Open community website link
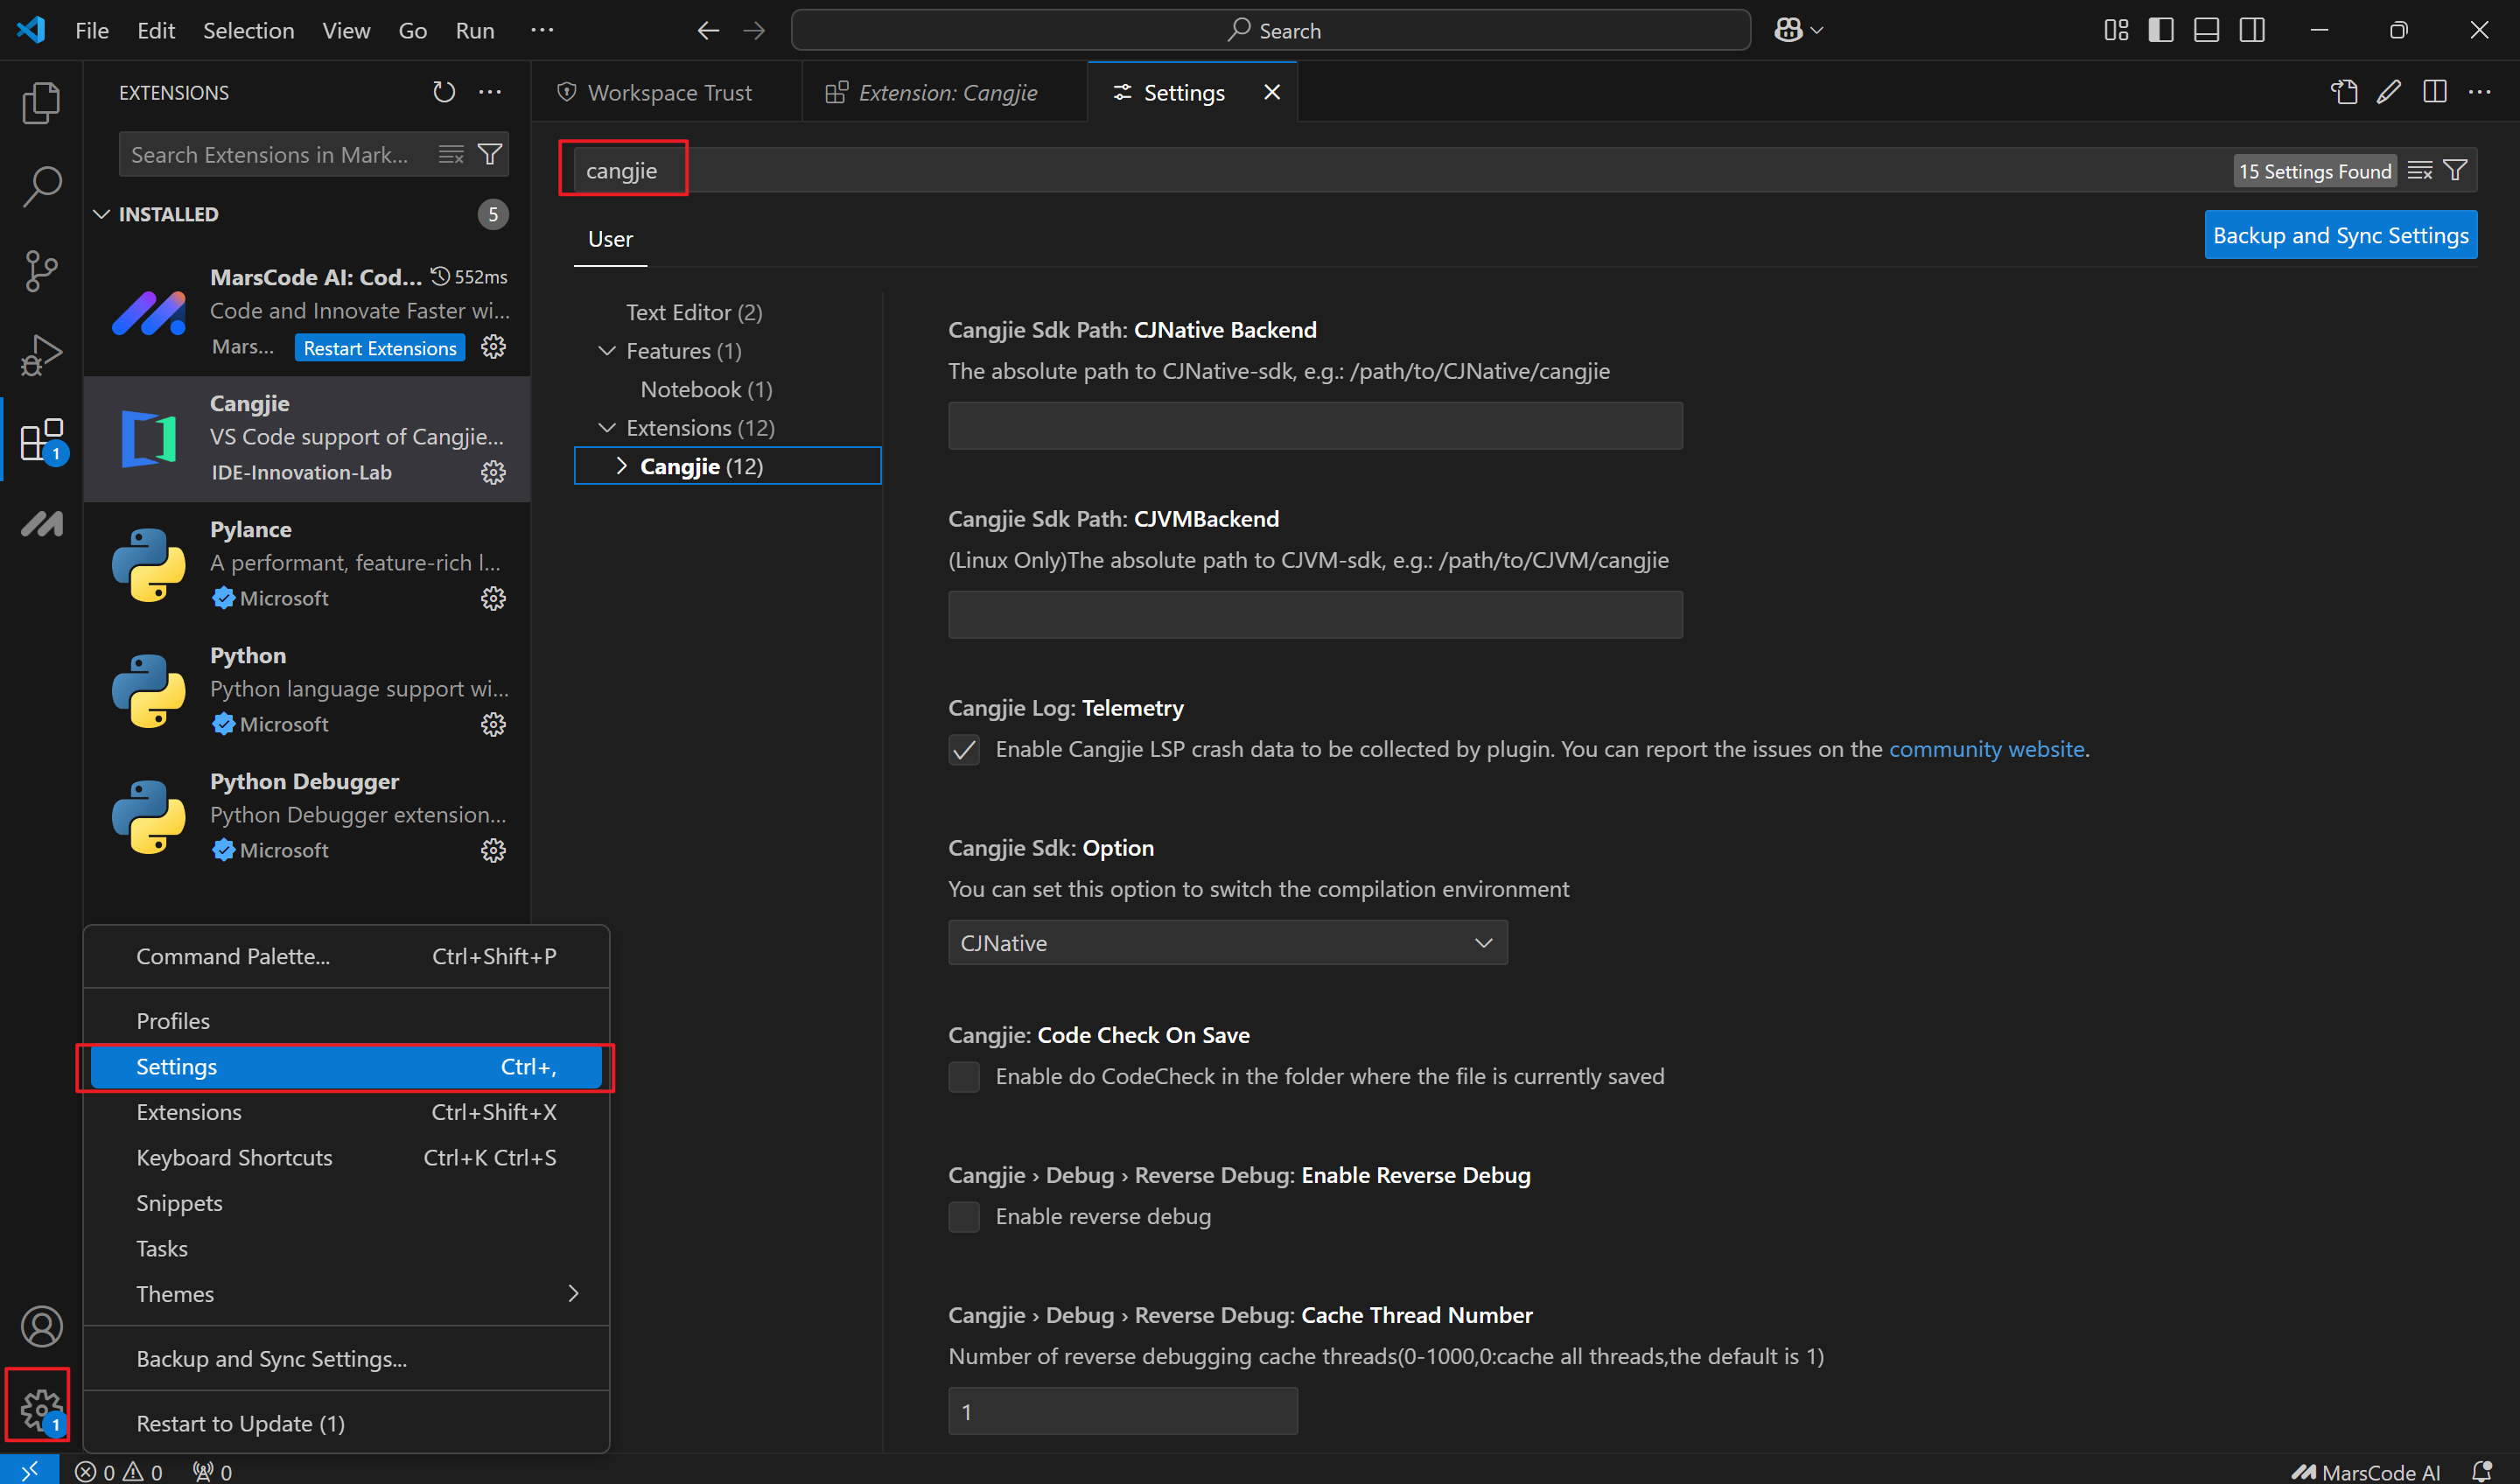Viewport: 2520px width, 1484px height. tap(1986, 749)
